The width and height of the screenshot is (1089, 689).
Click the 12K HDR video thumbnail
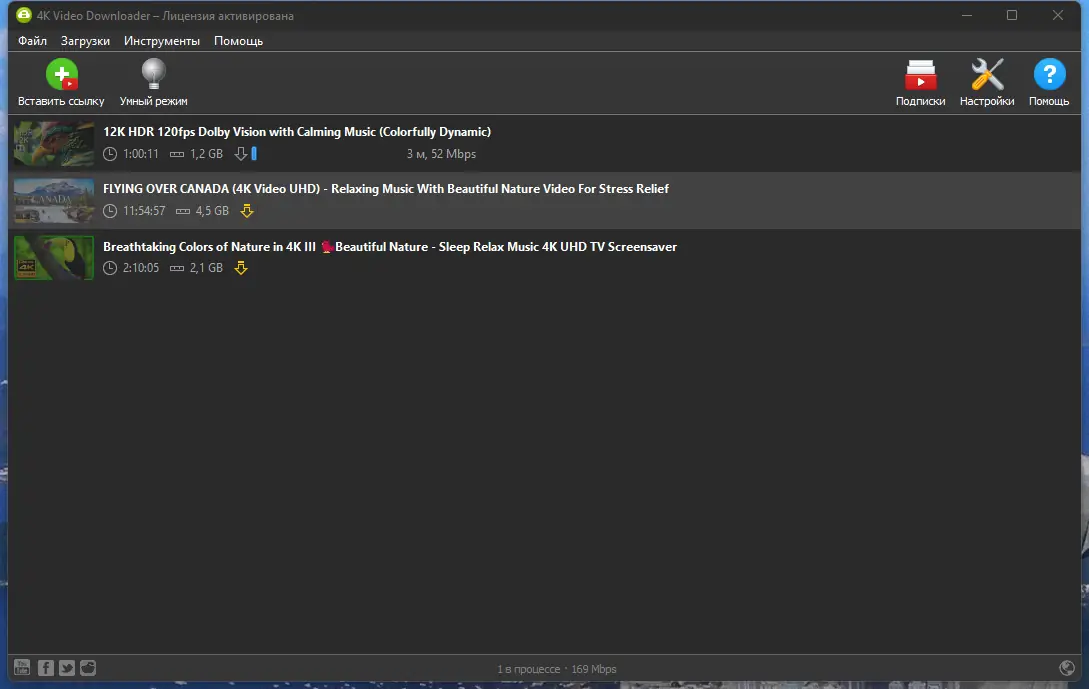coord(54,143)
